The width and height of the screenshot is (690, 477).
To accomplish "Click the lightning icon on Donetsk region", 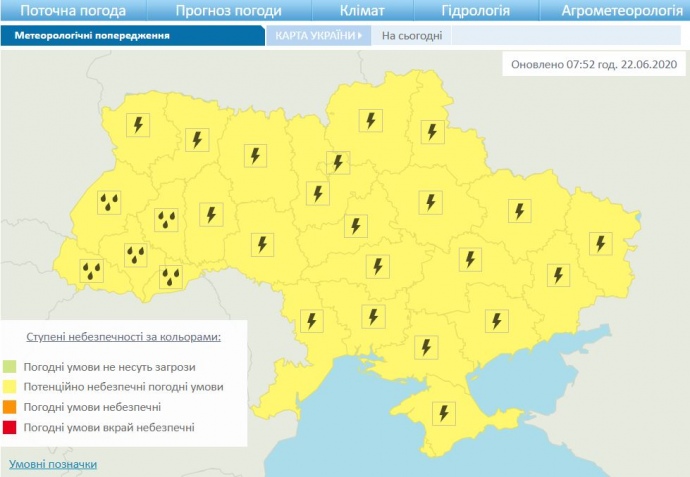I will [558, 274].
